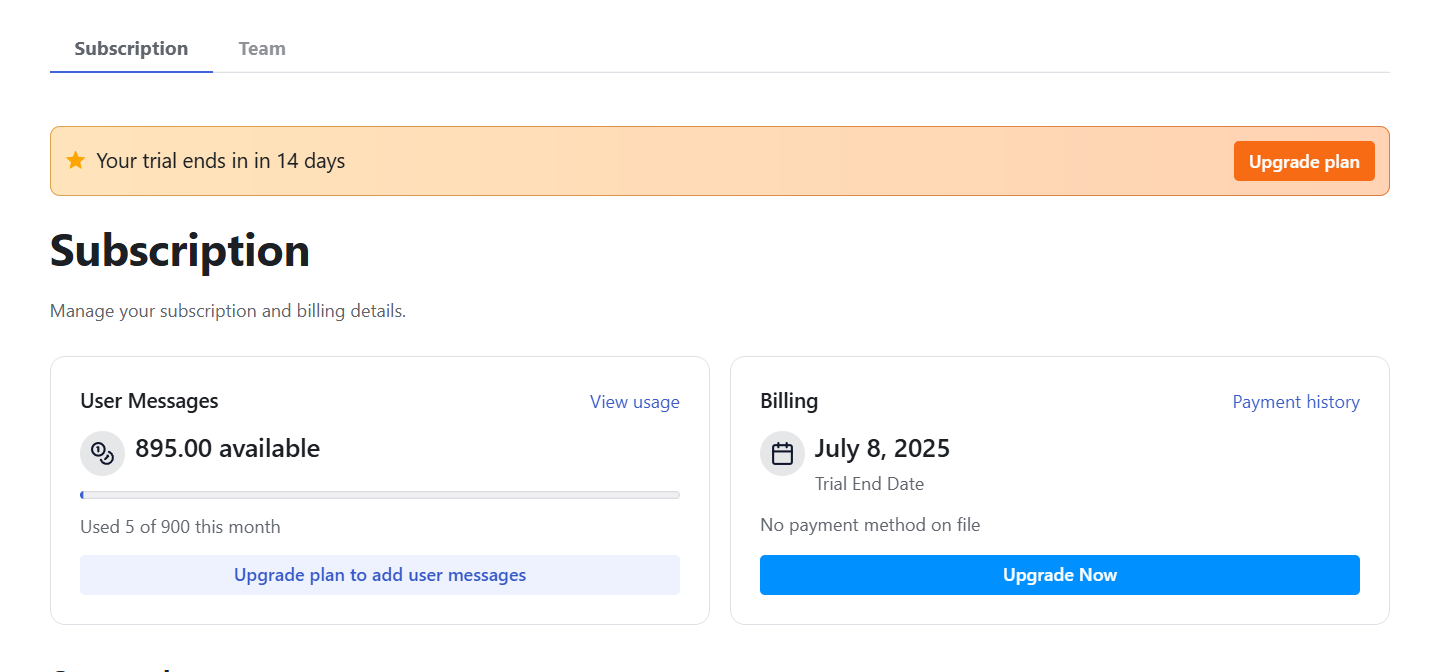Image resolution: width=1444 pixels, height=672 pixels.
Task: Click the trial ends in 14 days message
Action: click(x=220, y=161)
